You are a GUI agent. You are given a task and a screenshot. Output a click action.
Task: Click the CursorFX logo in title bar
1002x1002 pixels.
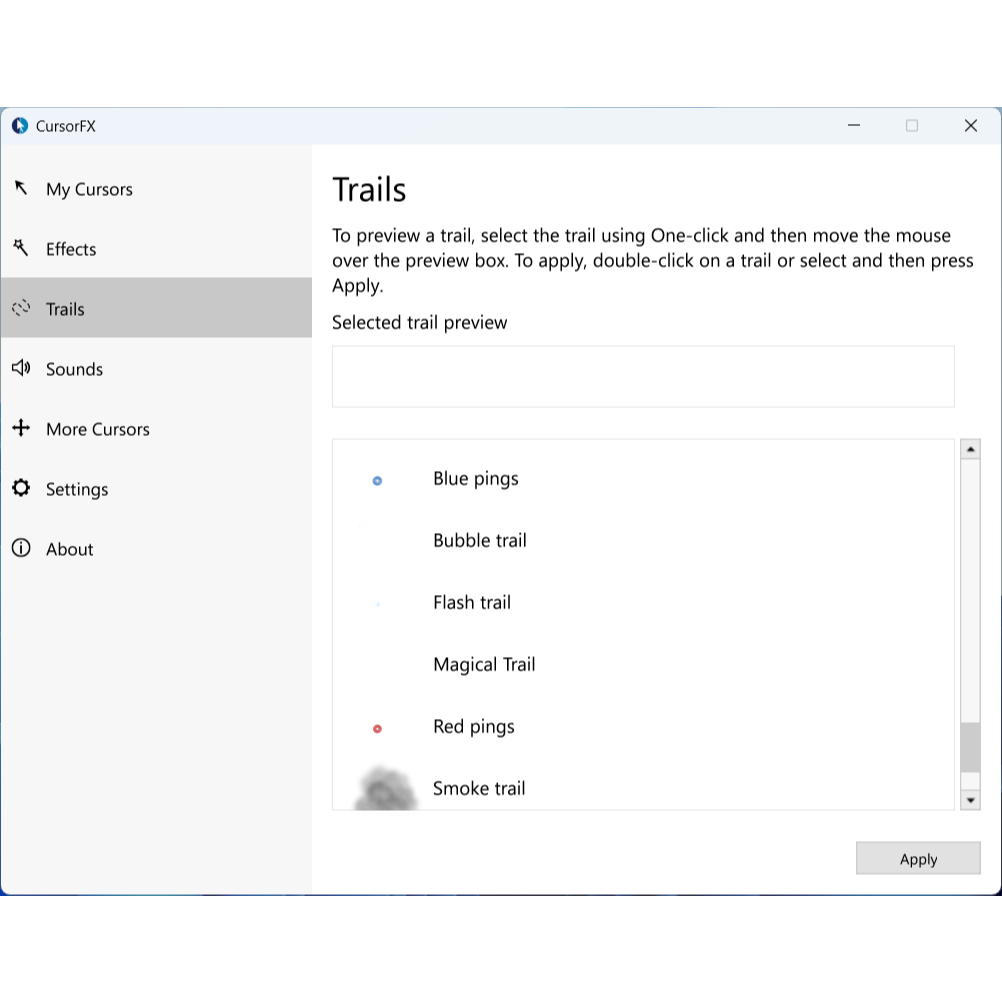click(x=20, y=126)
